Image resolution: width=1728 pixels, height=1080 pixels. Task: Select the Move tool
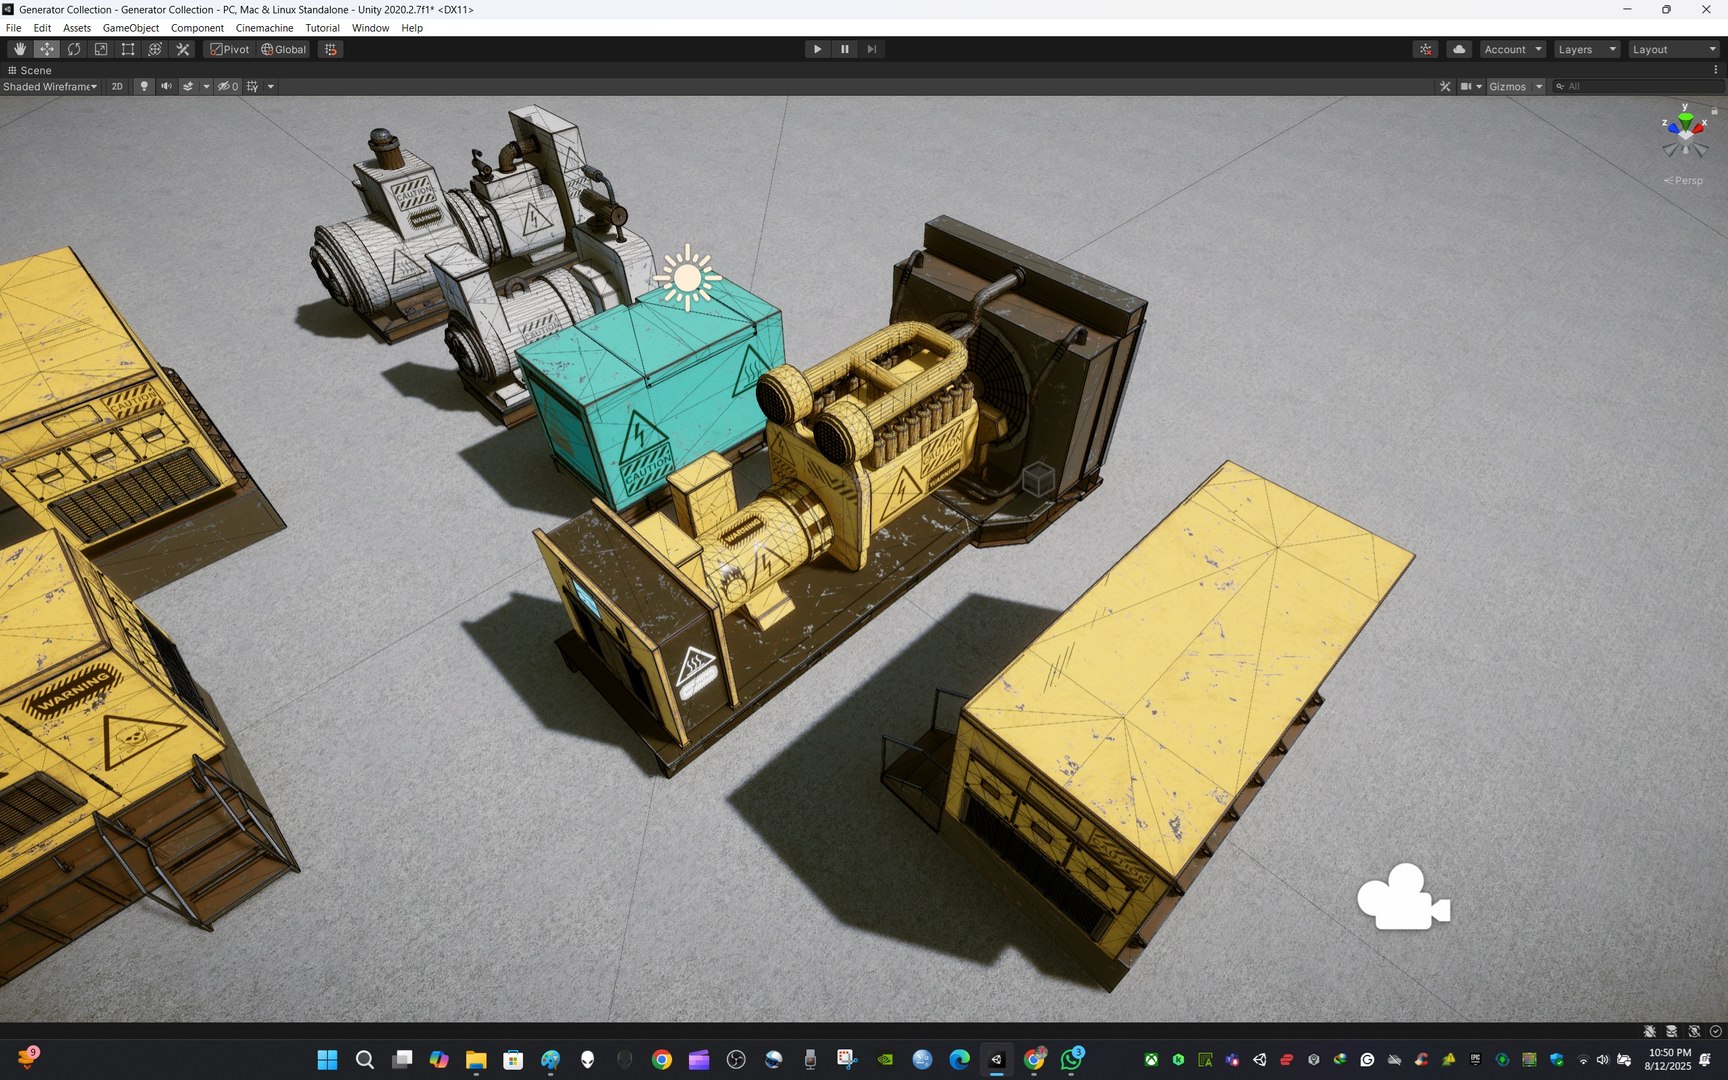coord(46,49)
